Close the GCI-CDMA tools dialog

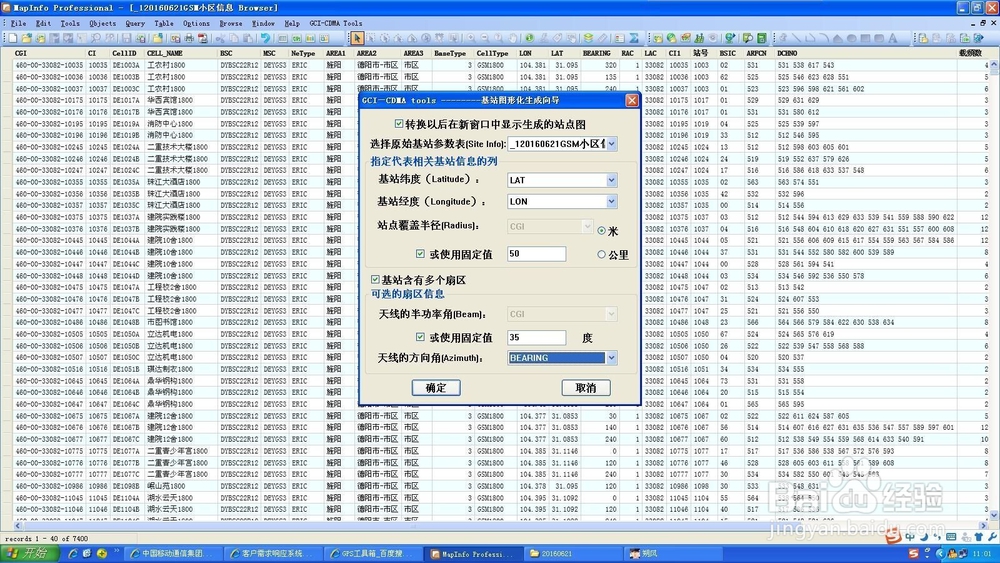pyautogui.click(x=631, y=100)
